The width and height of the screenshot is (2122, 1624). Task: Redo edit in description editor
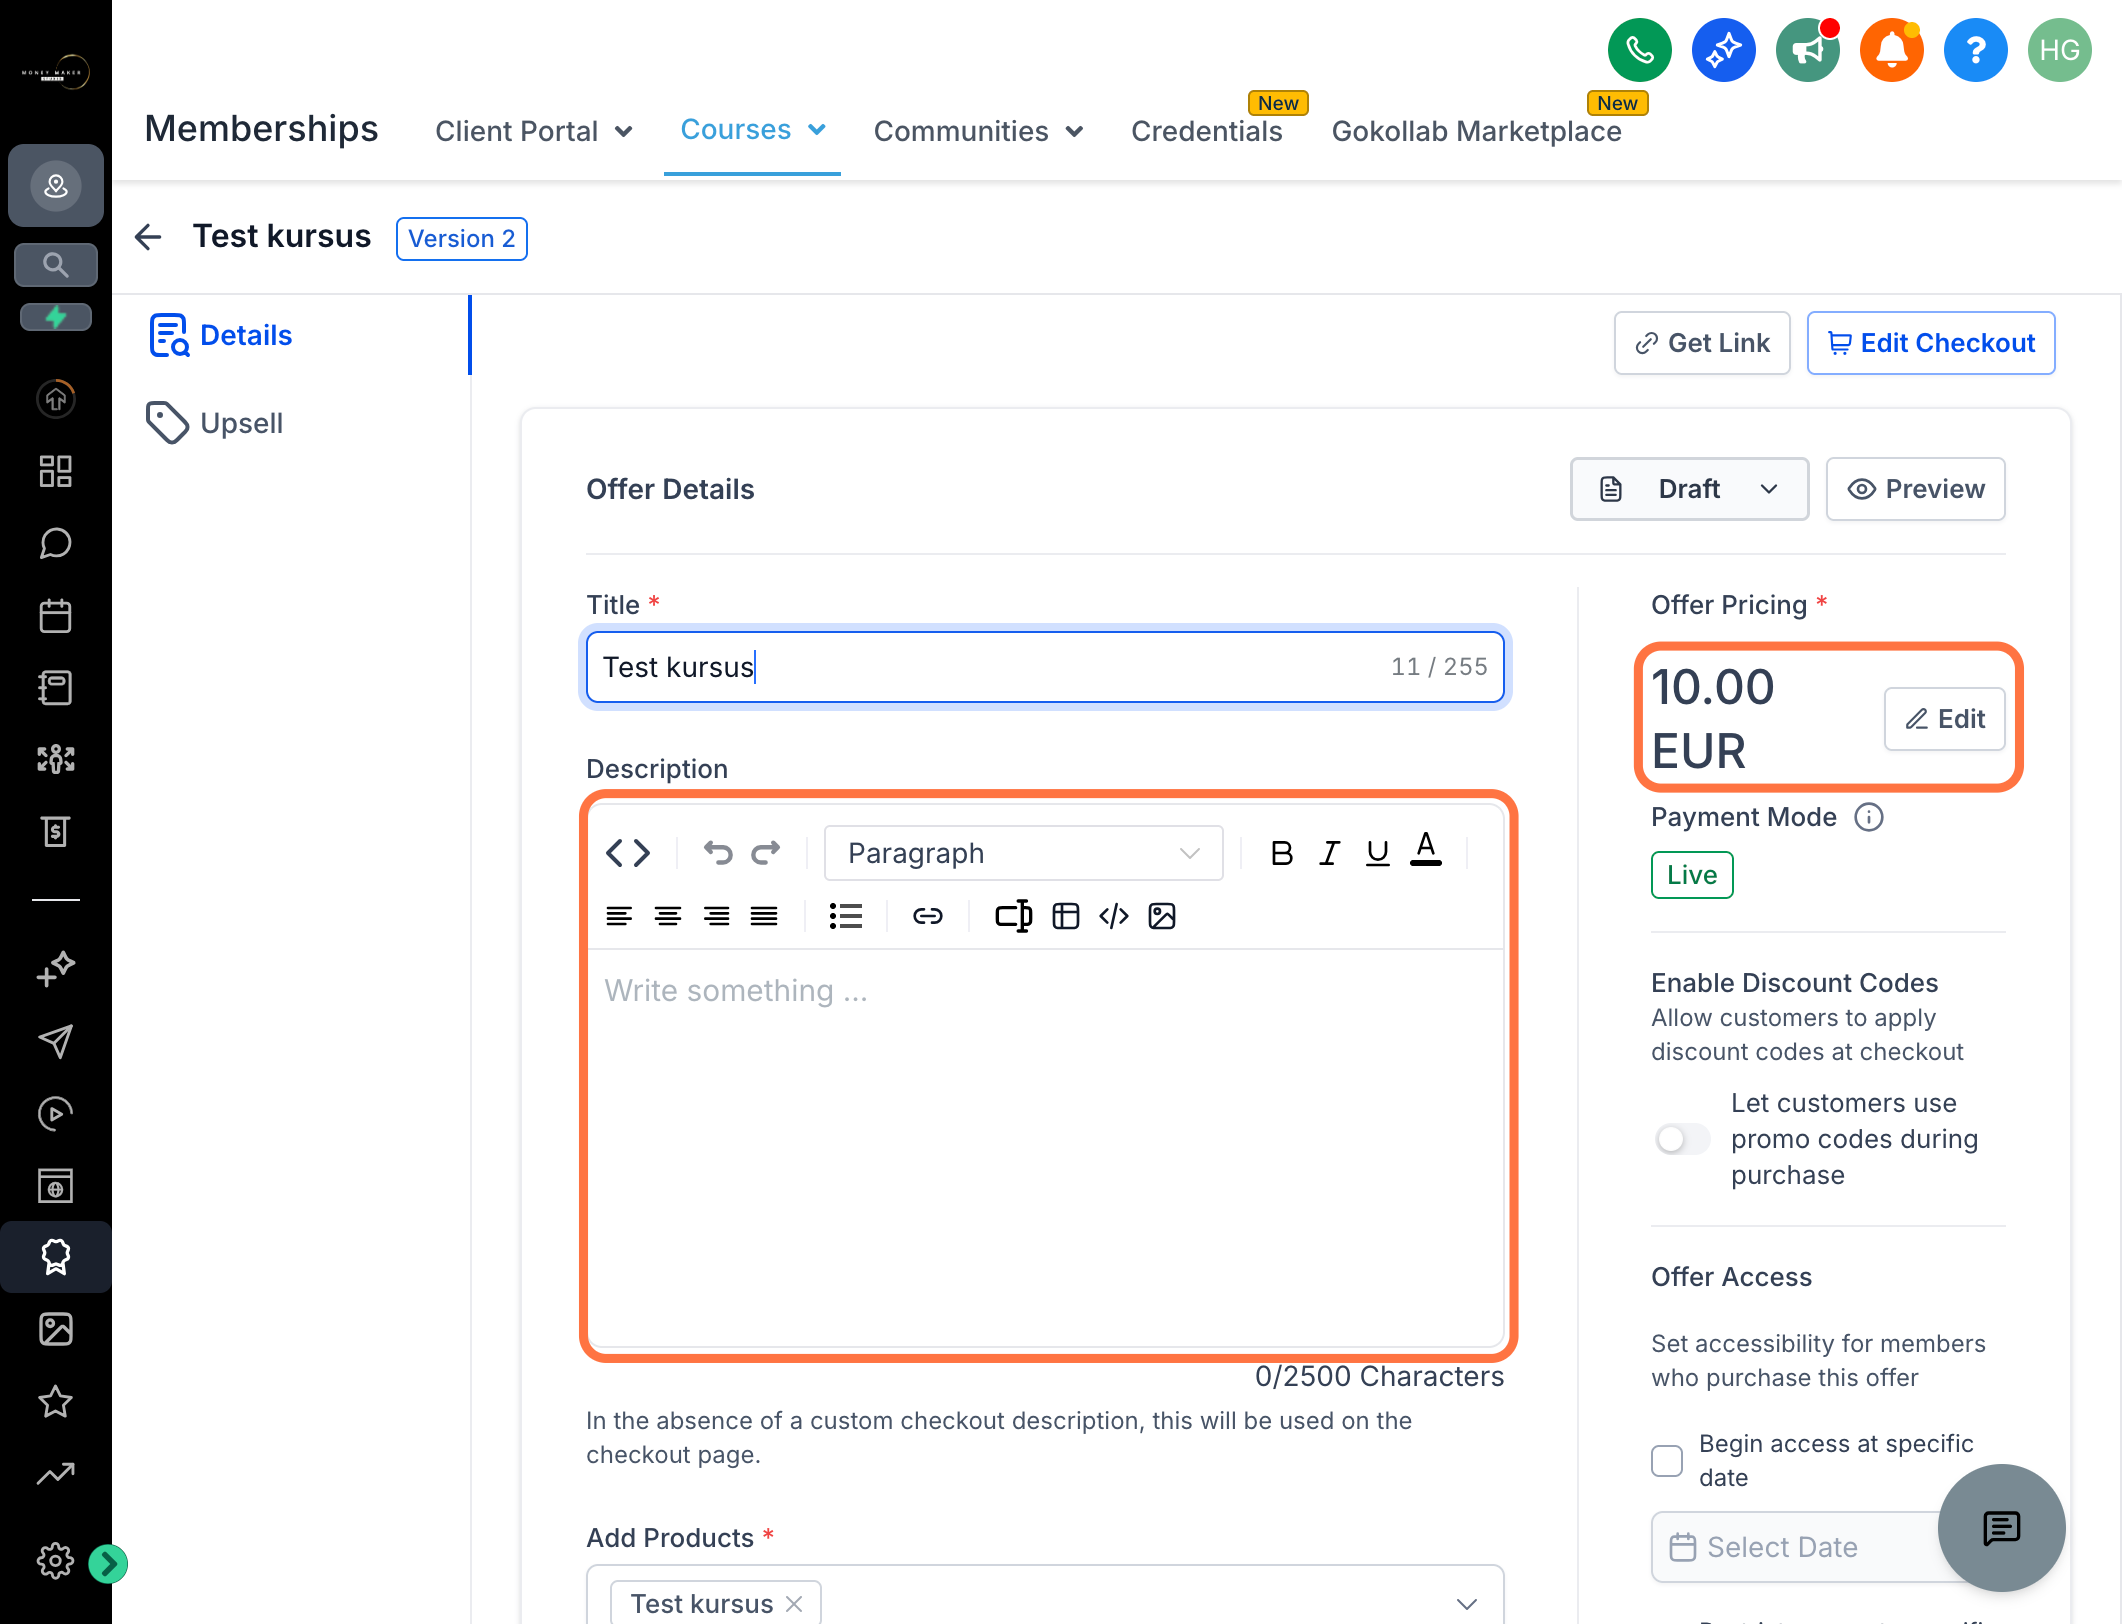tap(766, 853)
